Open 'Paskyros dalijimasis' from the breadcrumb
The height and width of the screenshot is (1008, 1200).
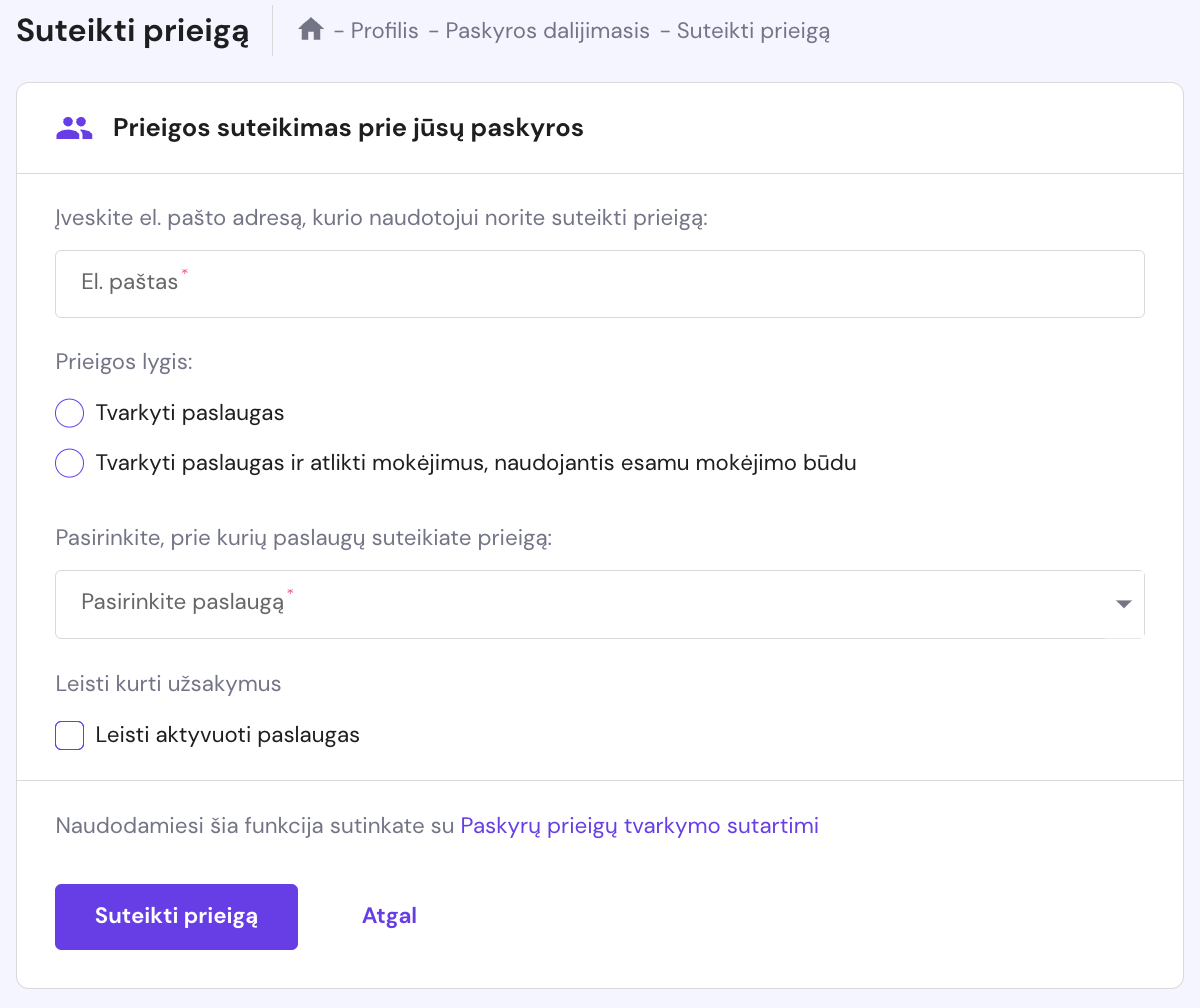click(548, 31)
